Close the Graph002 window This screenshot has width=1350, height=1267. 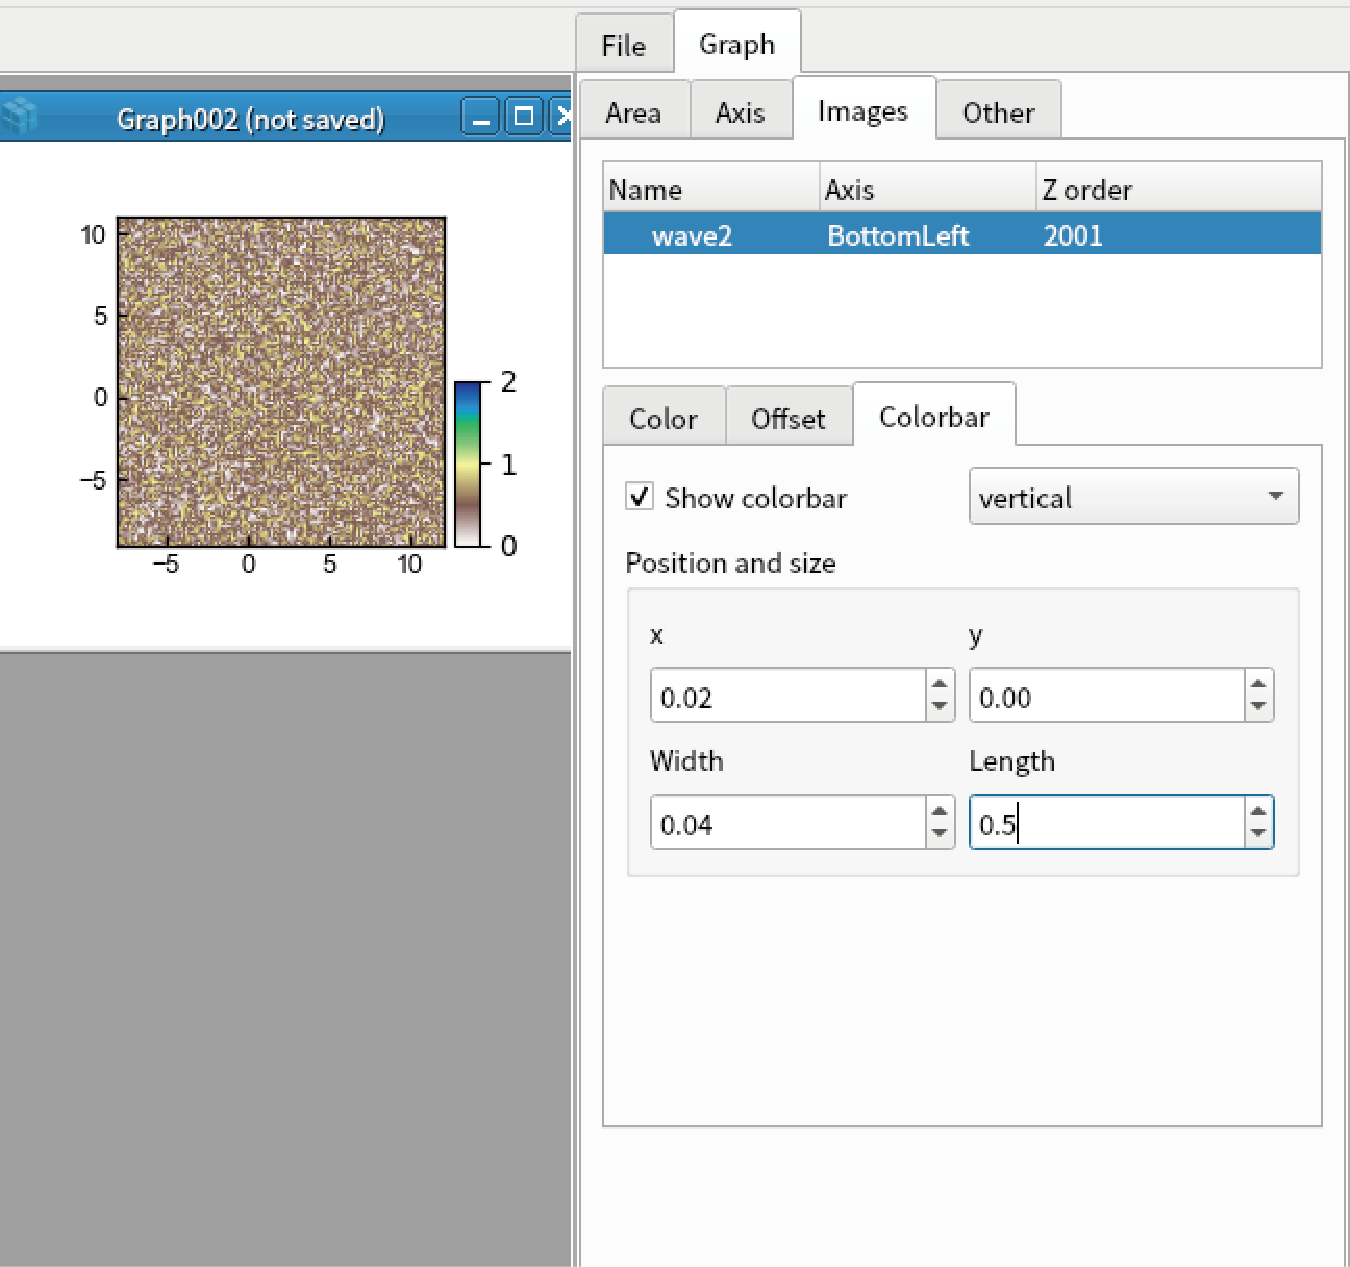562,117
